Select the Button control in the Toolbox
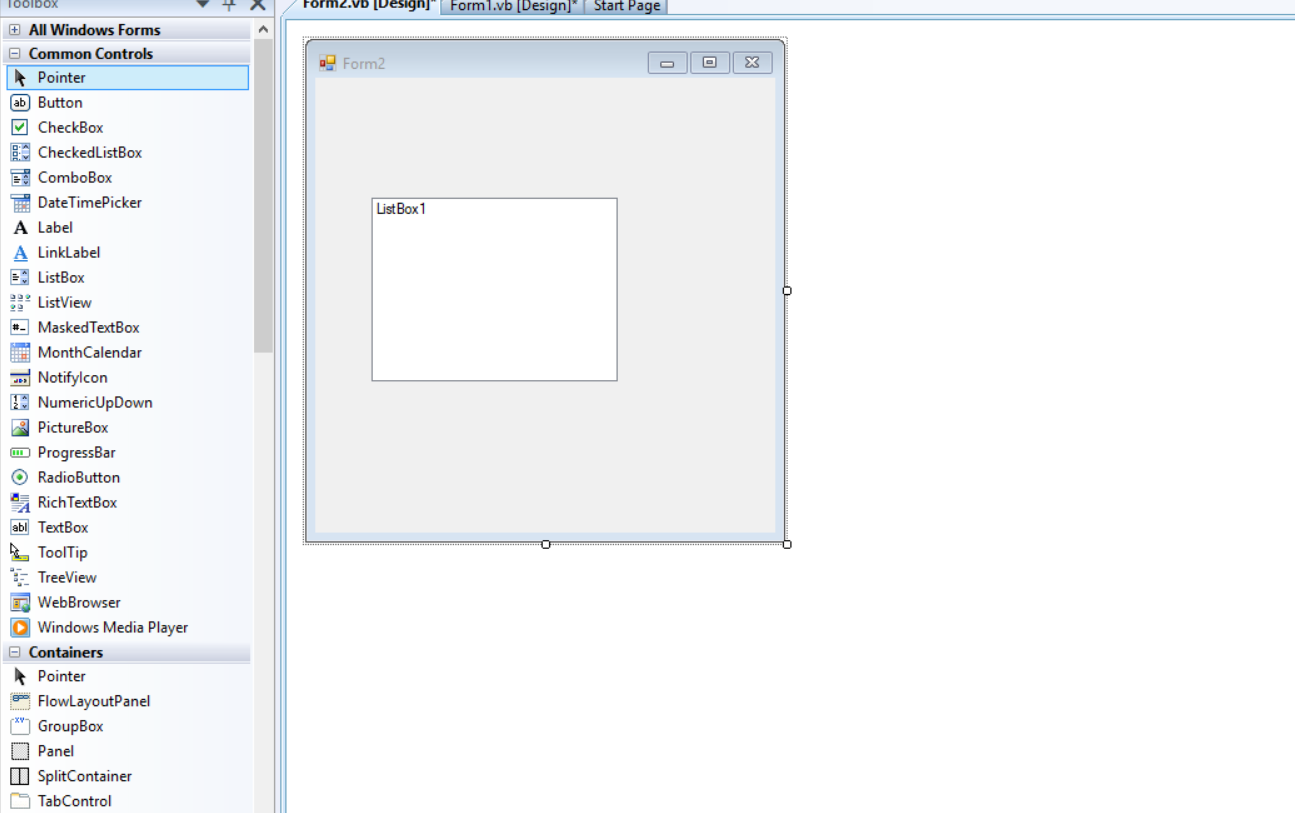The height and width of the screenshot is (813, 1295). tap(60, 102)
